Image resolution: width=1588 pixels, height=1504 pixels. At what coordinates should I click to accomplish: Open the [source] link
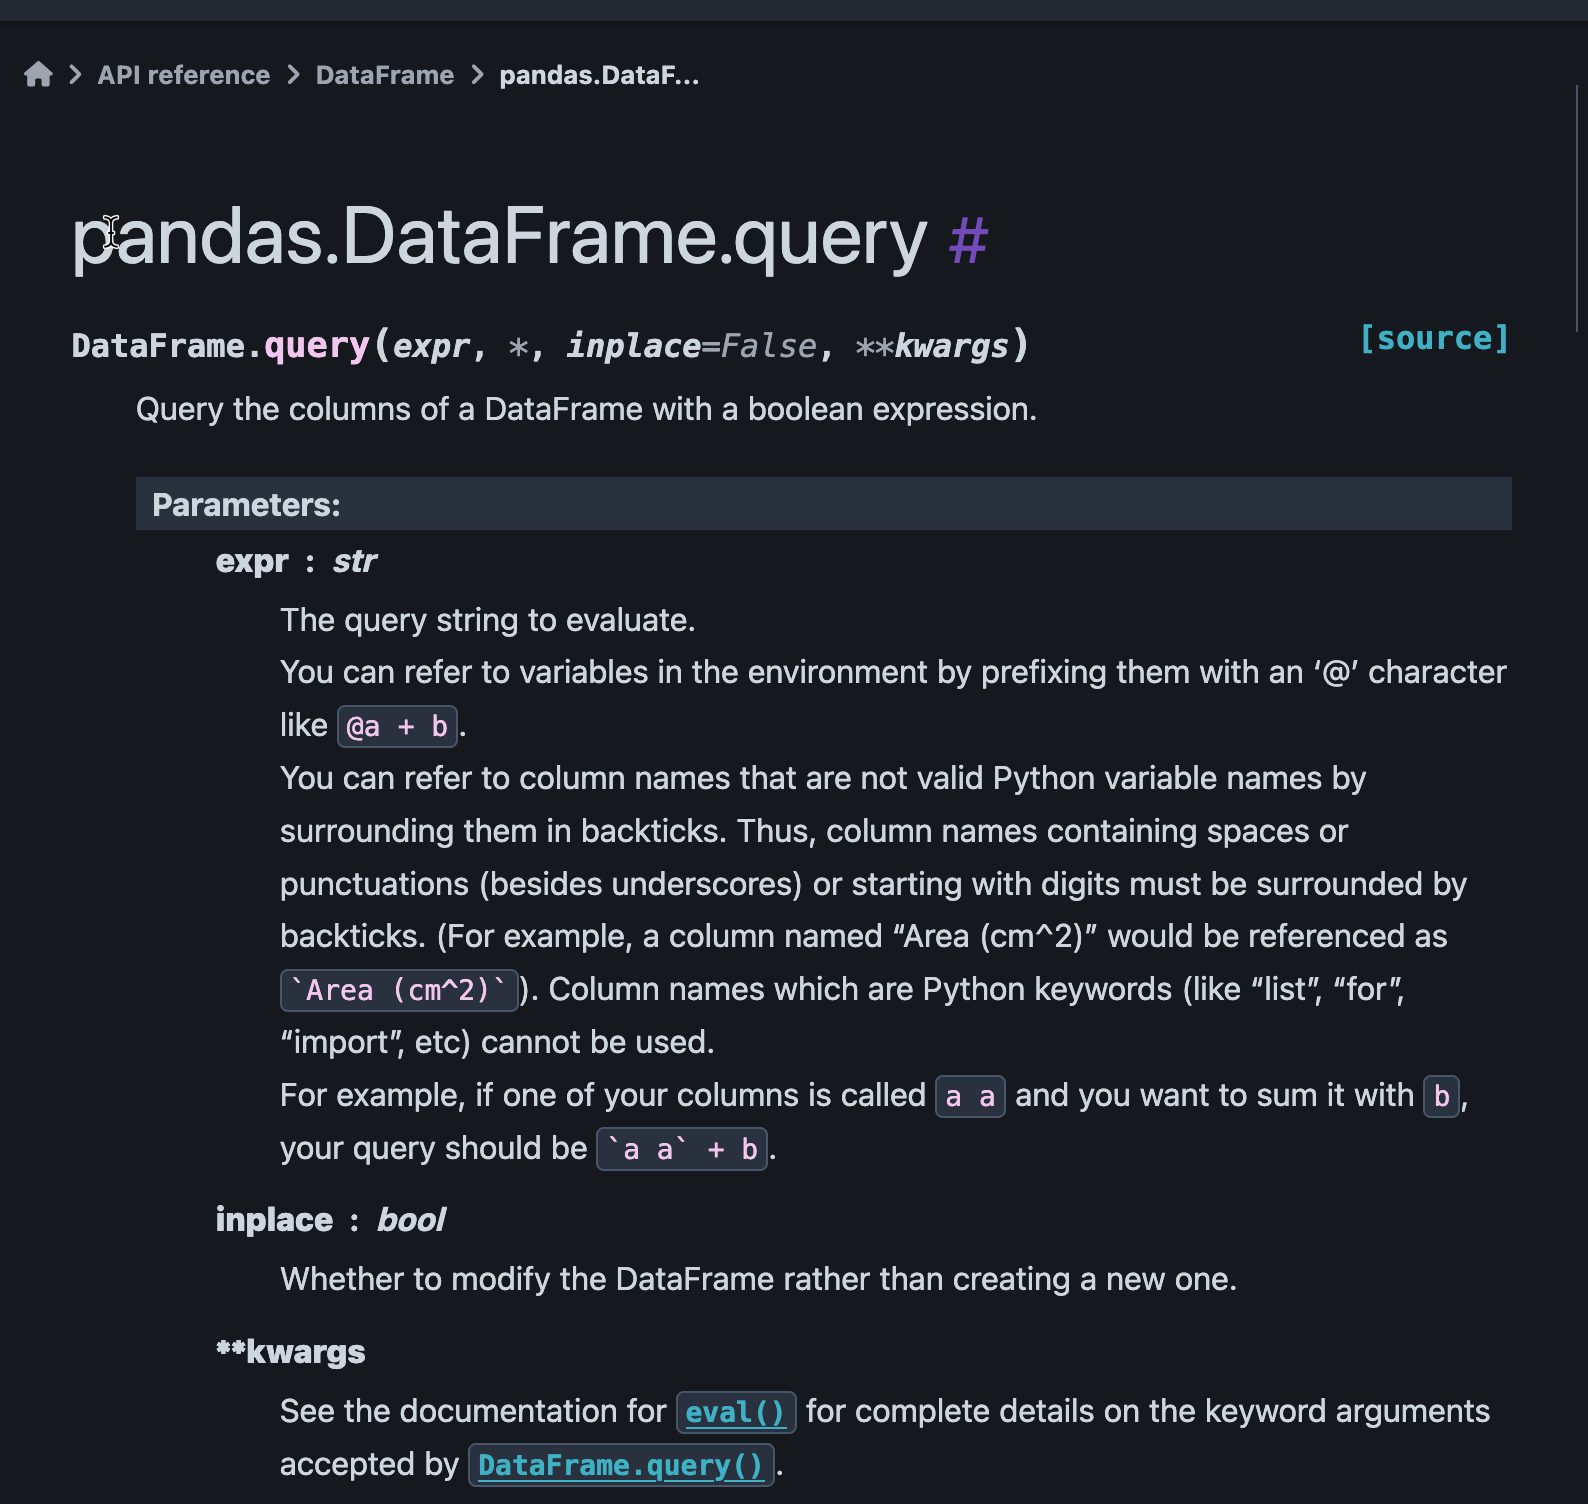coord(1434,339)
